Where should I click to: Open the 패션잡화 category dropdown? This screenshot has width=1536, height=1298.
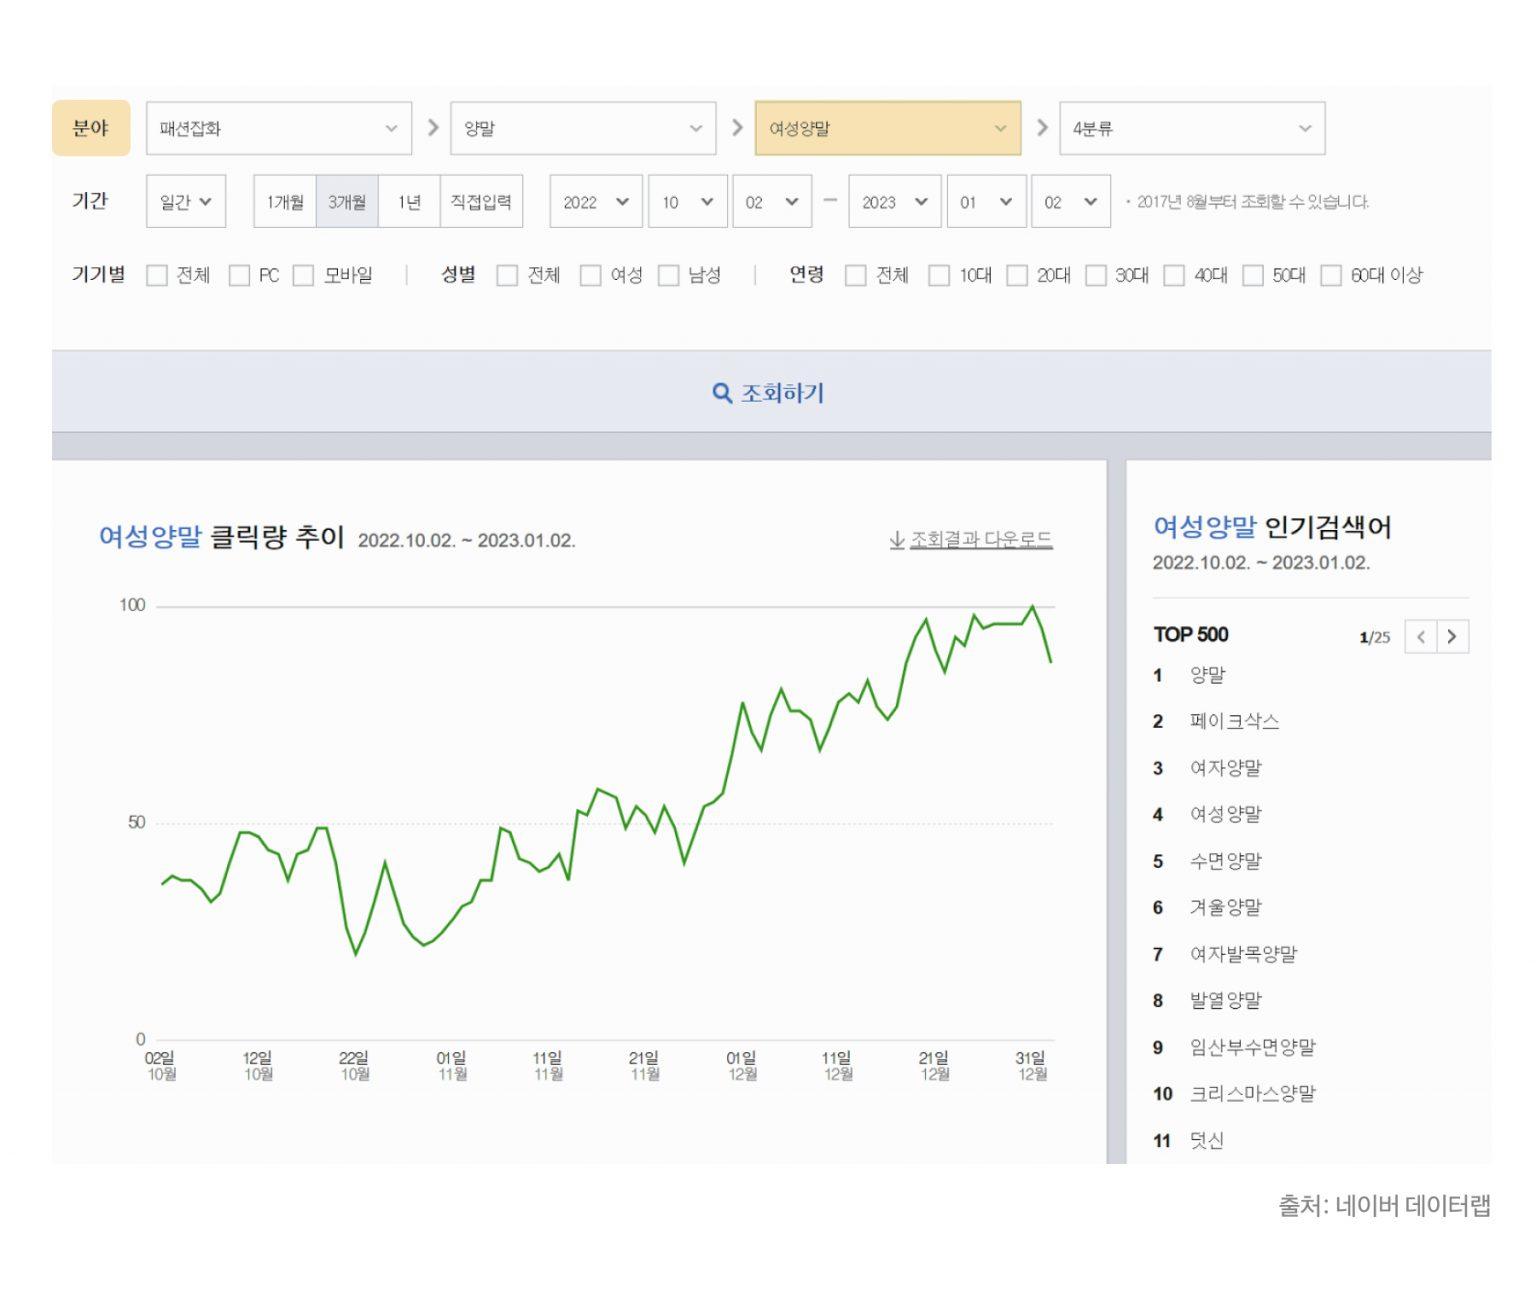pos(278,128)
